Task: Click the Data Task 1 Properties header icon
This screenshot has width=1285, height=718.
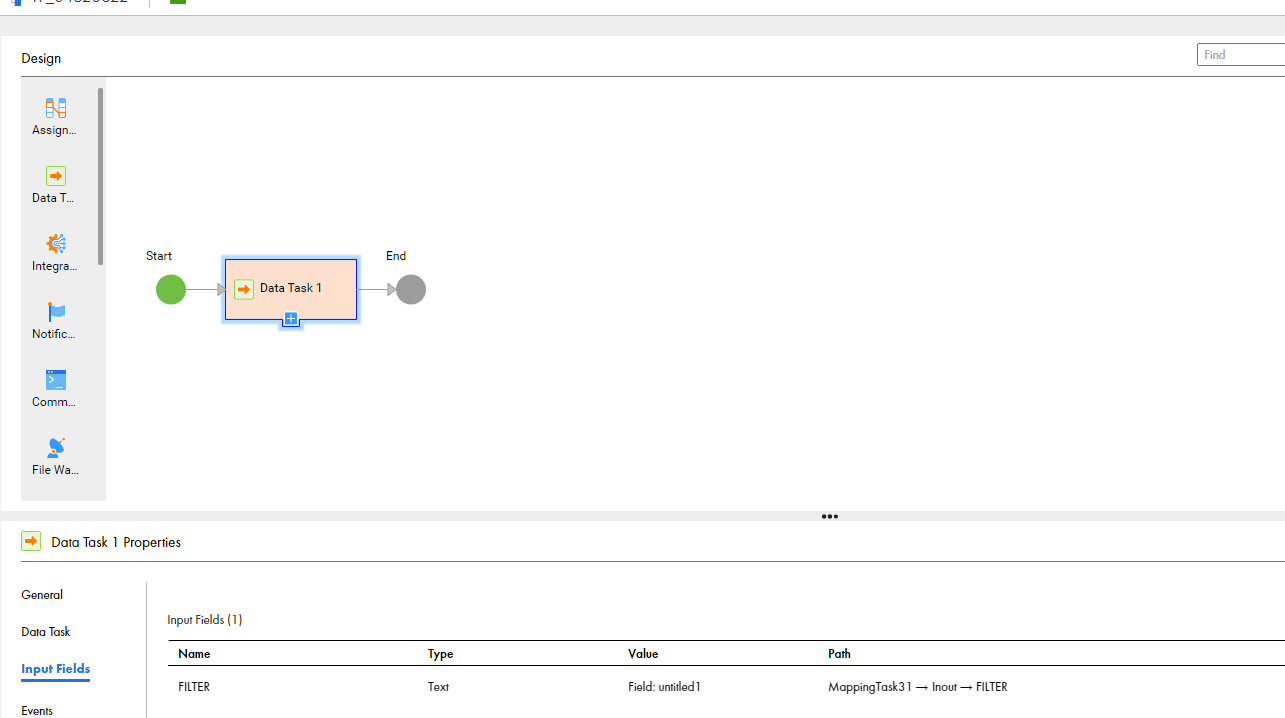Action: 31,541
